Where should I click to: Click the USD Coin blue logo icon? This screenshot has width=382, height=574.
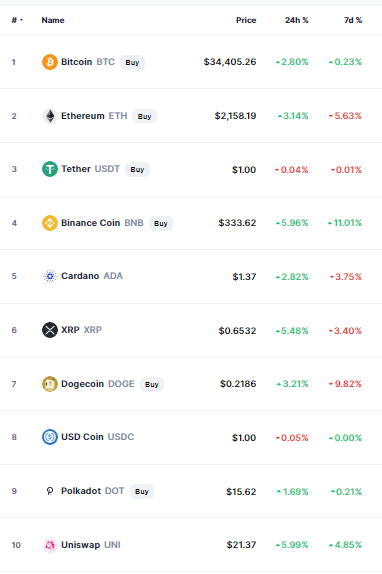pos(50,437)
